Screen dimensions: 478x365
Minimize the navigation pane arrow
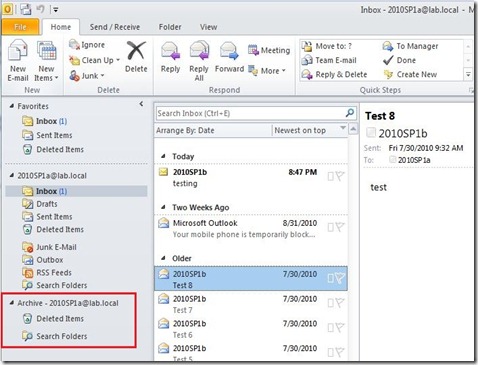pos(141,104)
